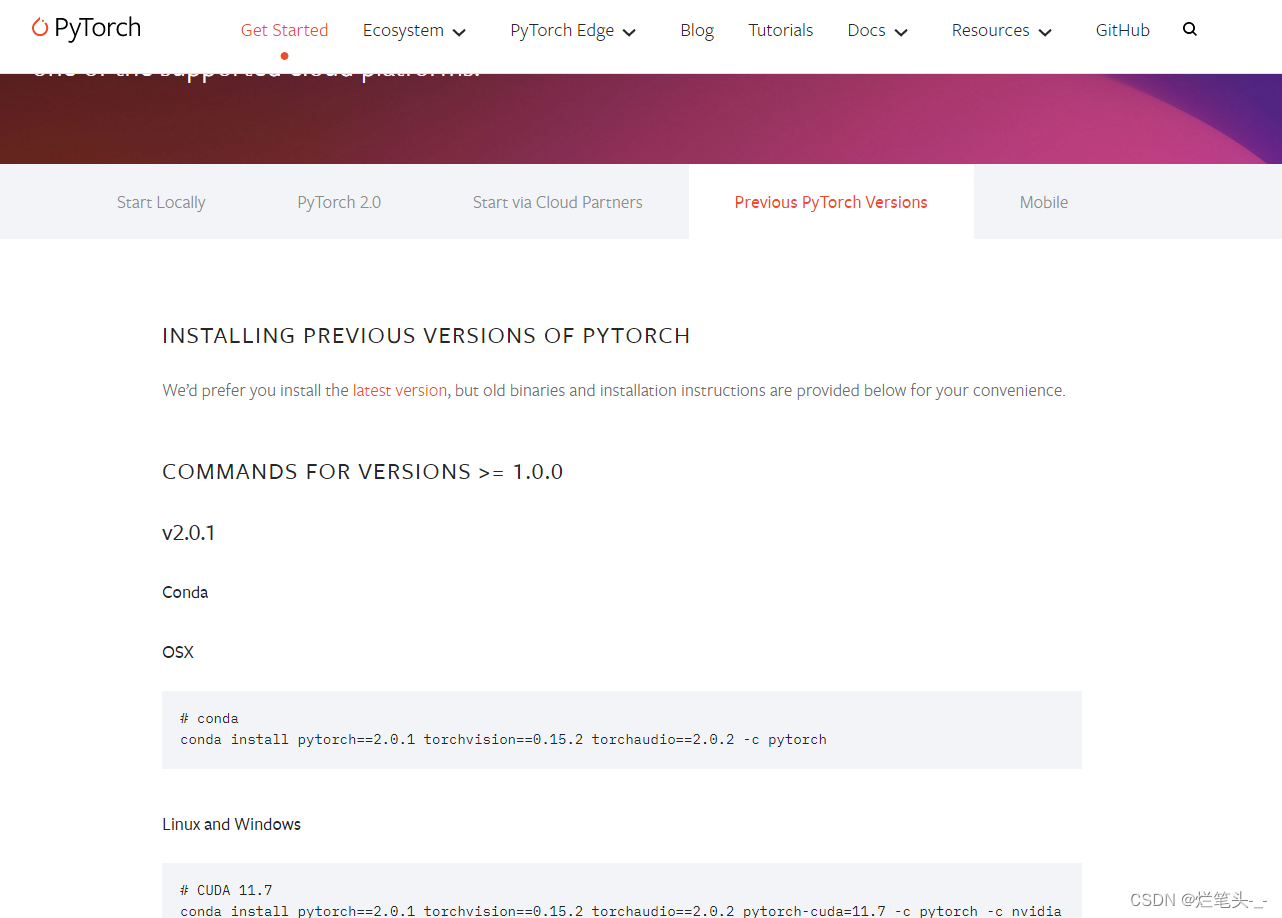Open the GitHub nav link
The height and width of the screenshot is (918, 1282).
1122,30
